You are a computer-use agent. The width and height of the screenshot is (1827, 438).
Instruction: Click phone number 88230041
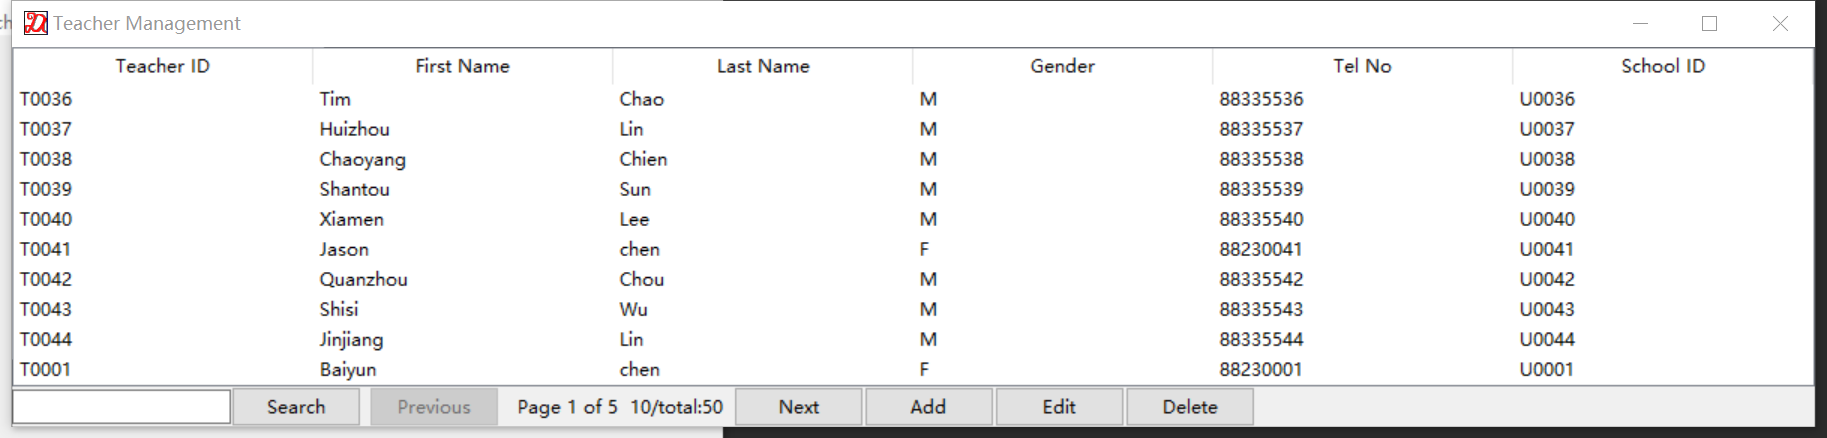[x=1260, y=249]
